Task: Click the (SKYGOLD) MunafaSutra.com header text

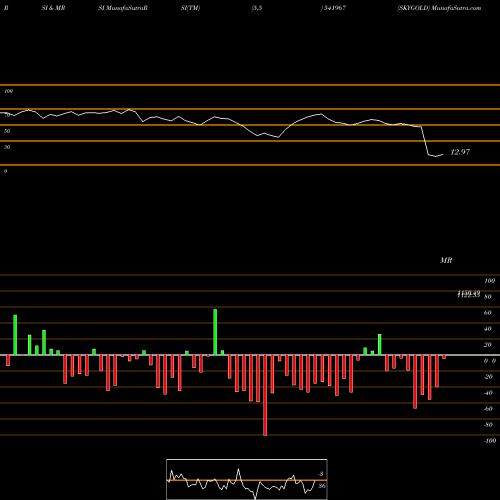Action: pyautogui.click(x=439, y=8)
